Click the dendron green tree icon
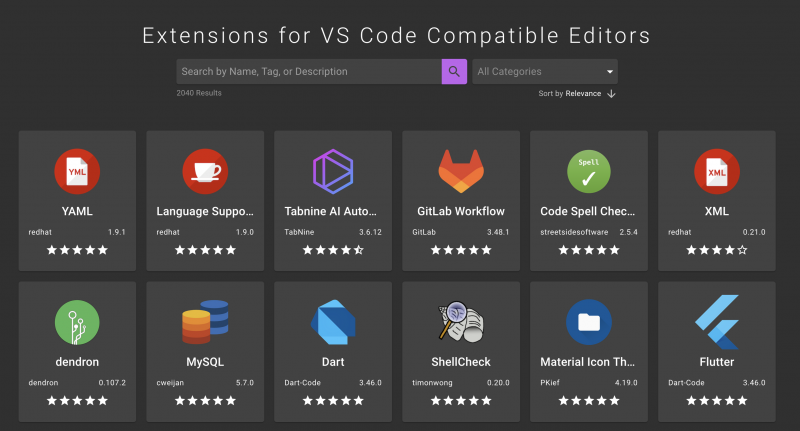 [x=77, y=322]
